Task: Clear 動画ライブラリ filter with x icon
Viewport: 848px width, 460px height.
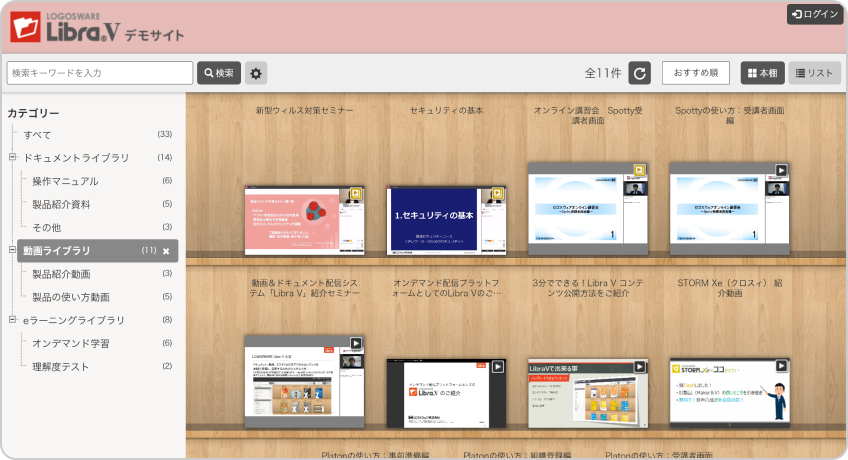Action: point(166,251)
